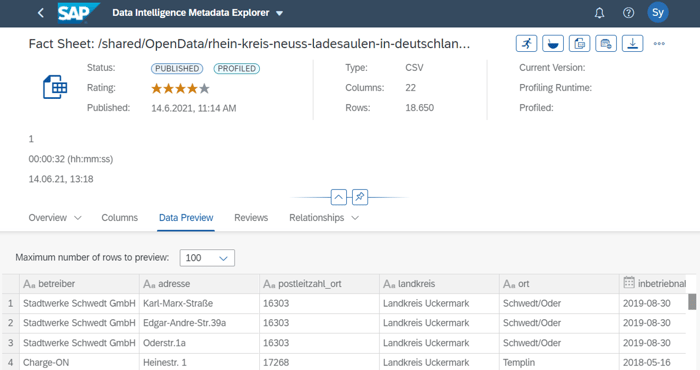Viewport: 700px width, 370px height.
Task: Download the dataset via the download icon
Action: (633, 44)
